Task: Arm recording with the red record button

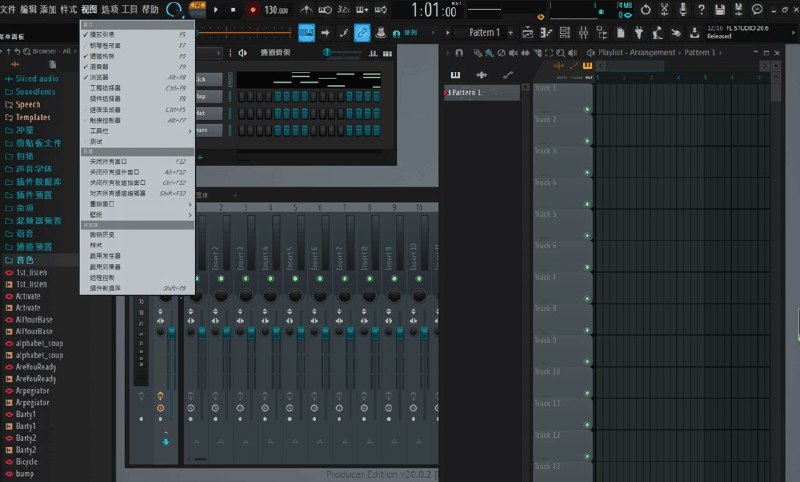Action: (253, 10)
